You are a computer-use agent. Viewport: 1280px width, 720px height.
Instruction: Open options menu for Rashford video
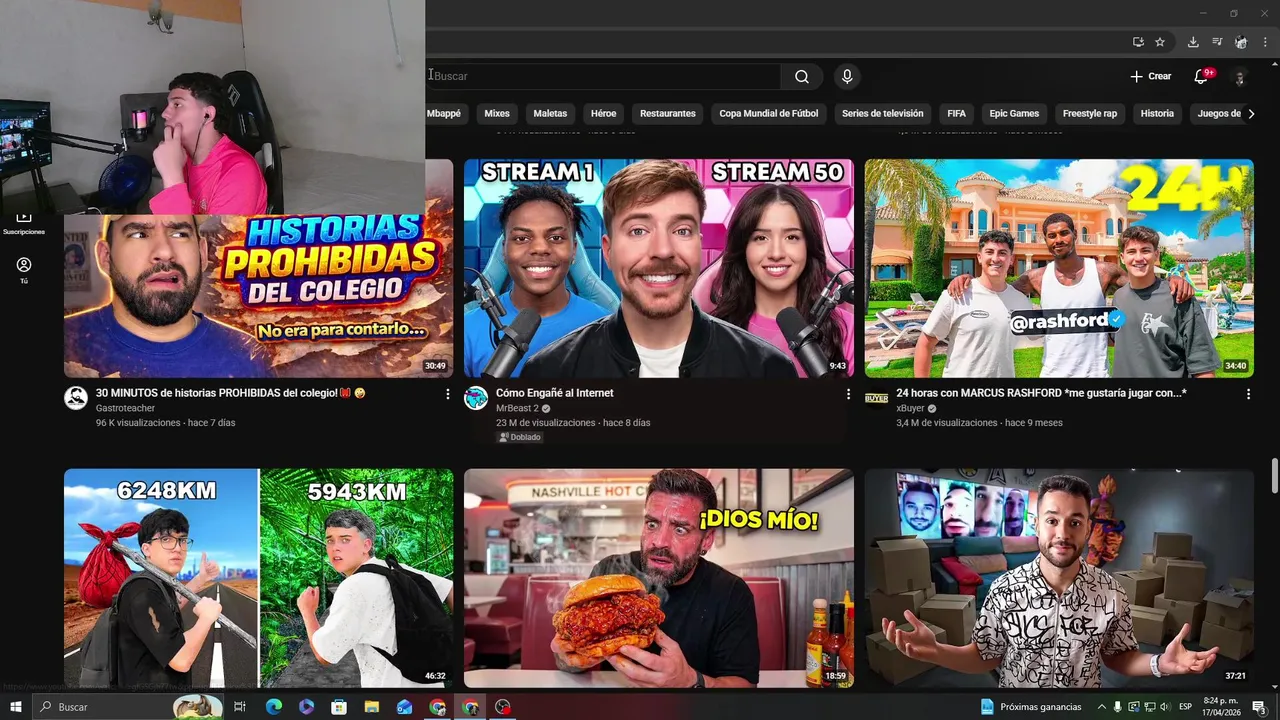tap(1248, 395)
